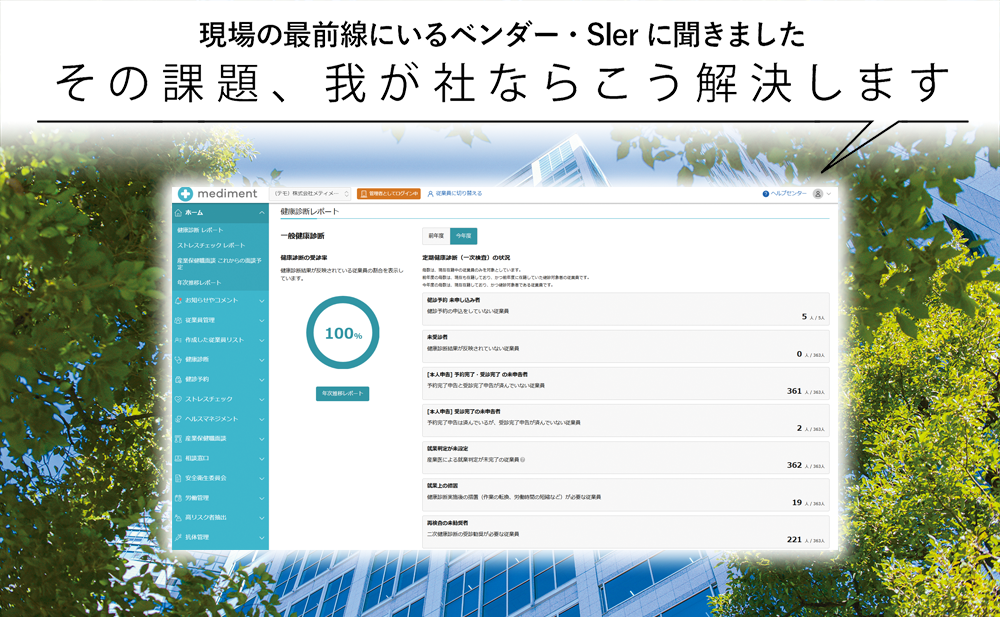Expand the ヘルスマネジメント chevron
Screen dimensions: 1000x617
261,419
